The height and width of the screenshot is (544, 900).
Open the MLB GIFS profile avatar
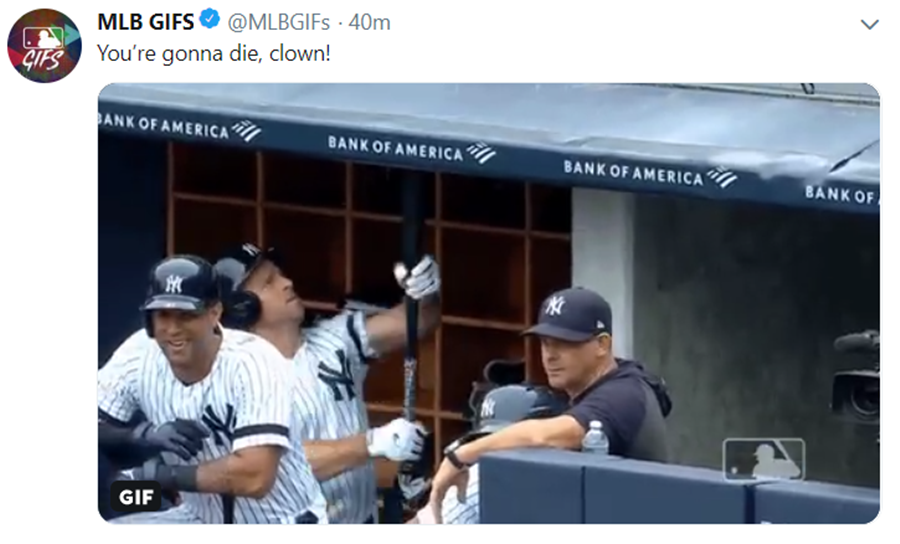(x=44, y=45)
